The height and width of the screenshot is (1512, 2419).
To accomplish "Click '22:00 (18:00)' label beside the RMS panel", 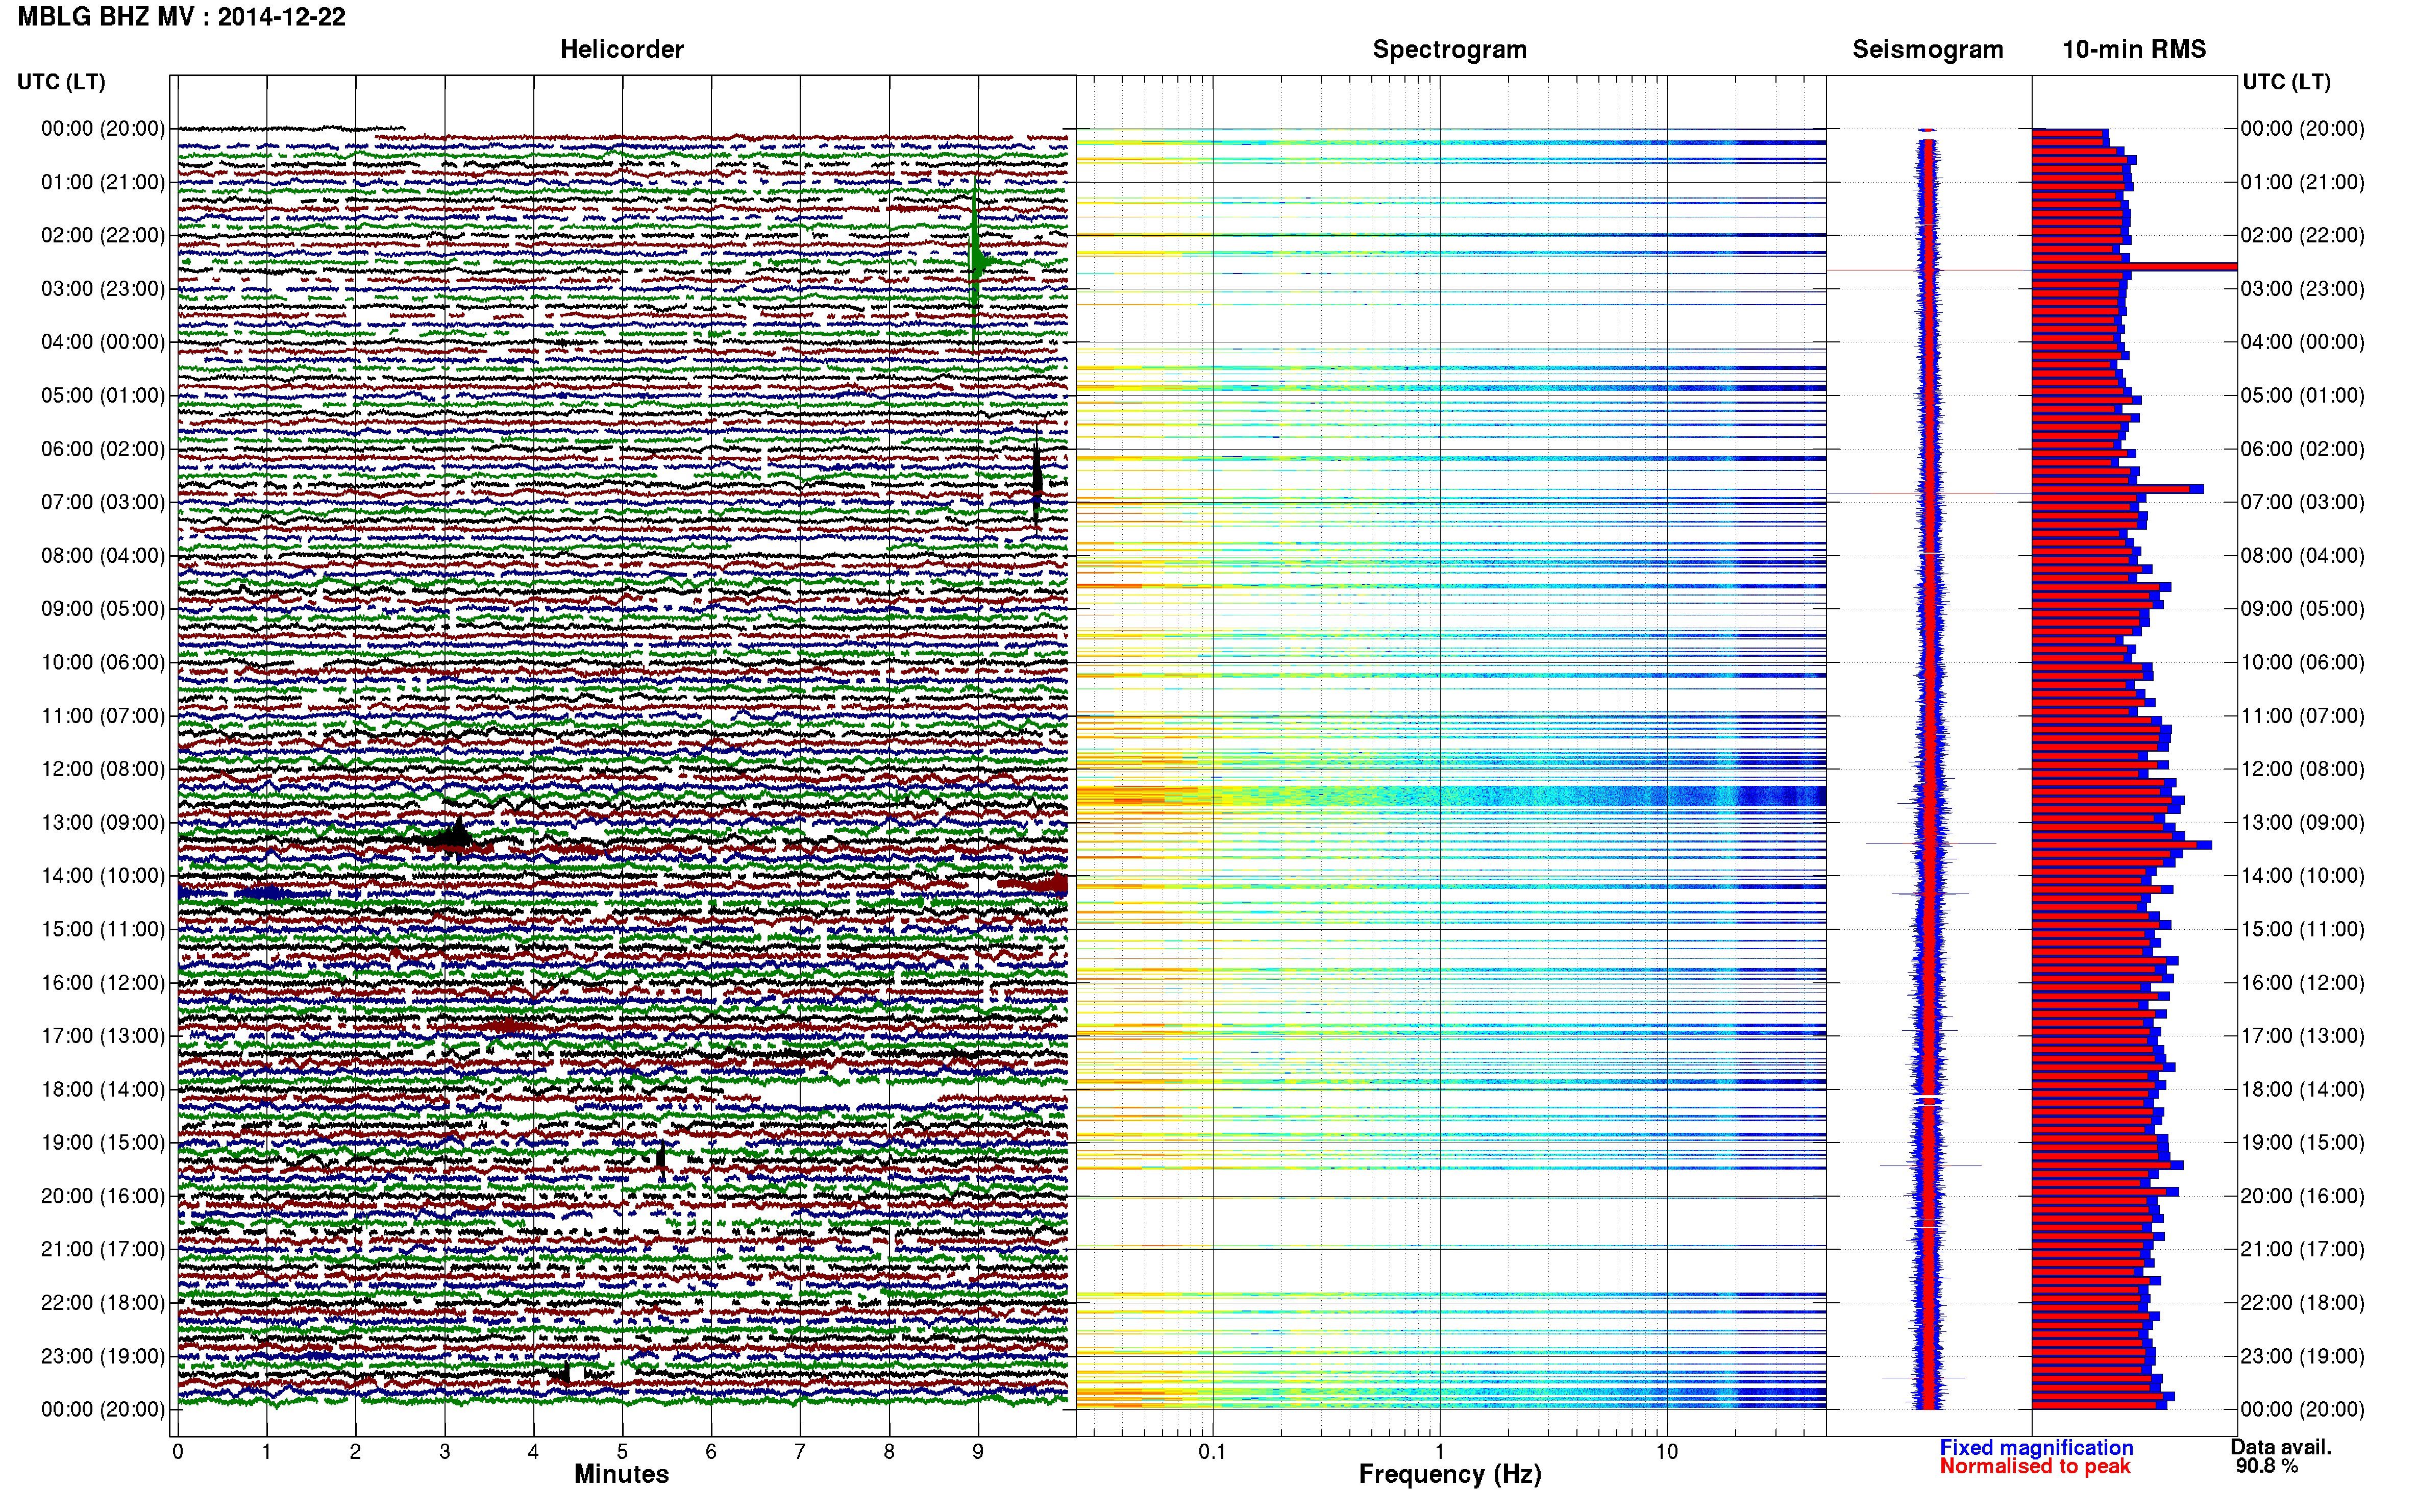I will [x=2302, y=1302].
